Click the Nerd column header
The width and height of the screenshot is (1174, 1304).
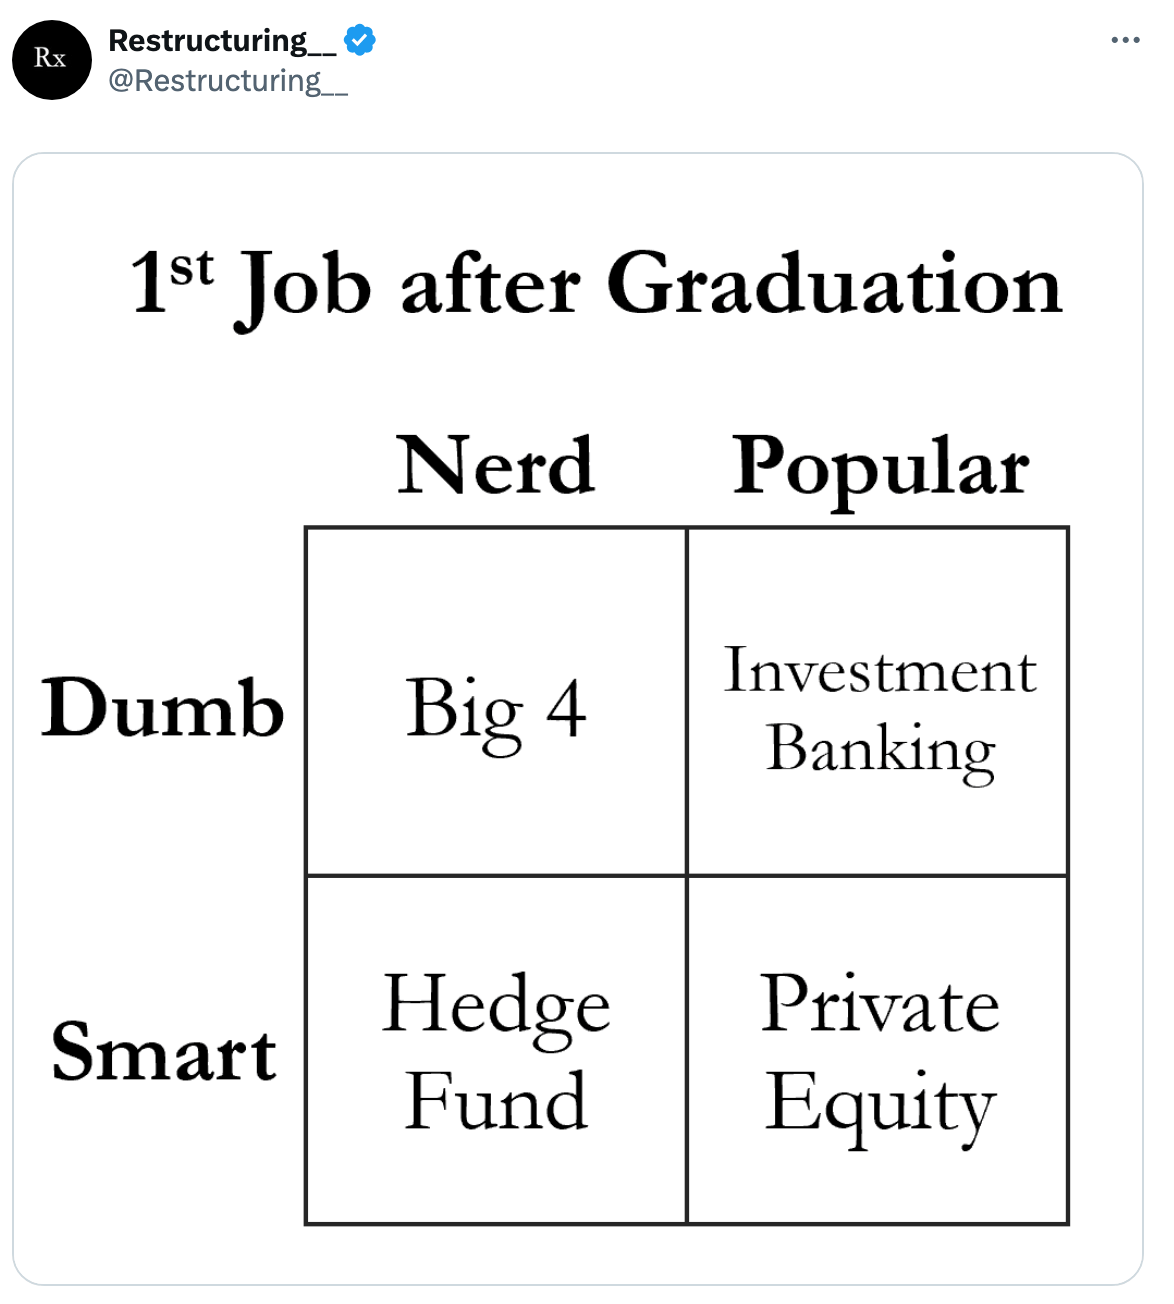tap(496, 466)
